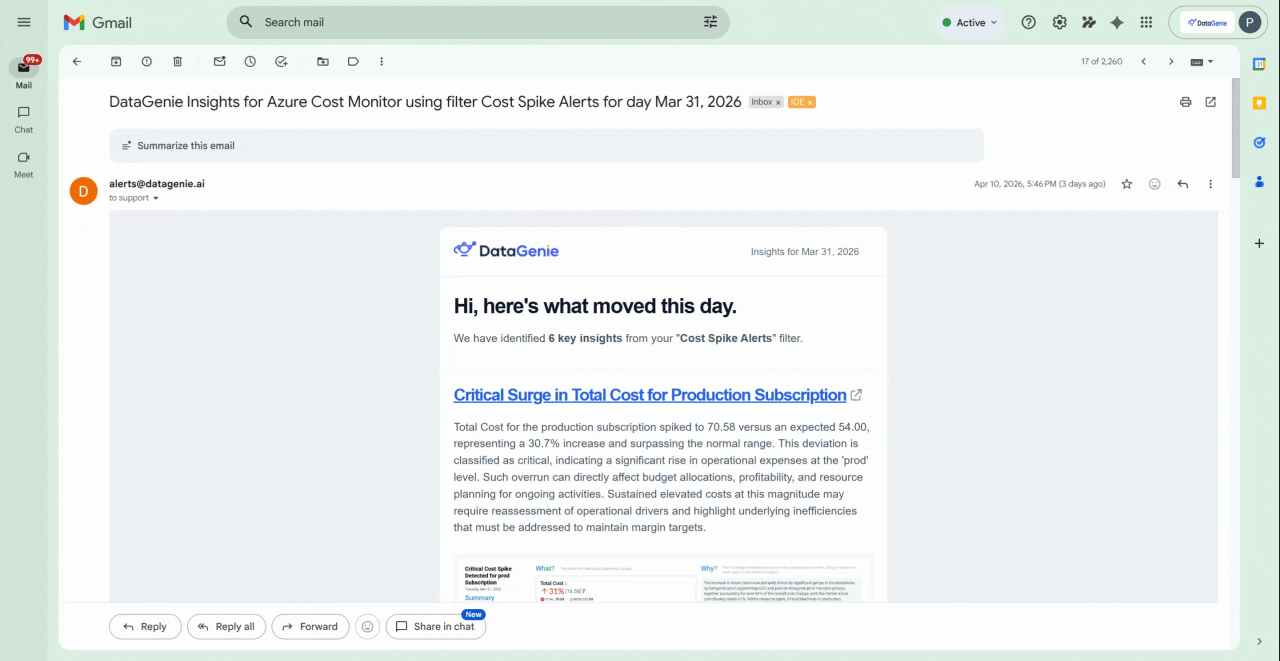Click the Forward button
The width and height of the screenshot is (1280, 661).
click(x=310, y=627)
